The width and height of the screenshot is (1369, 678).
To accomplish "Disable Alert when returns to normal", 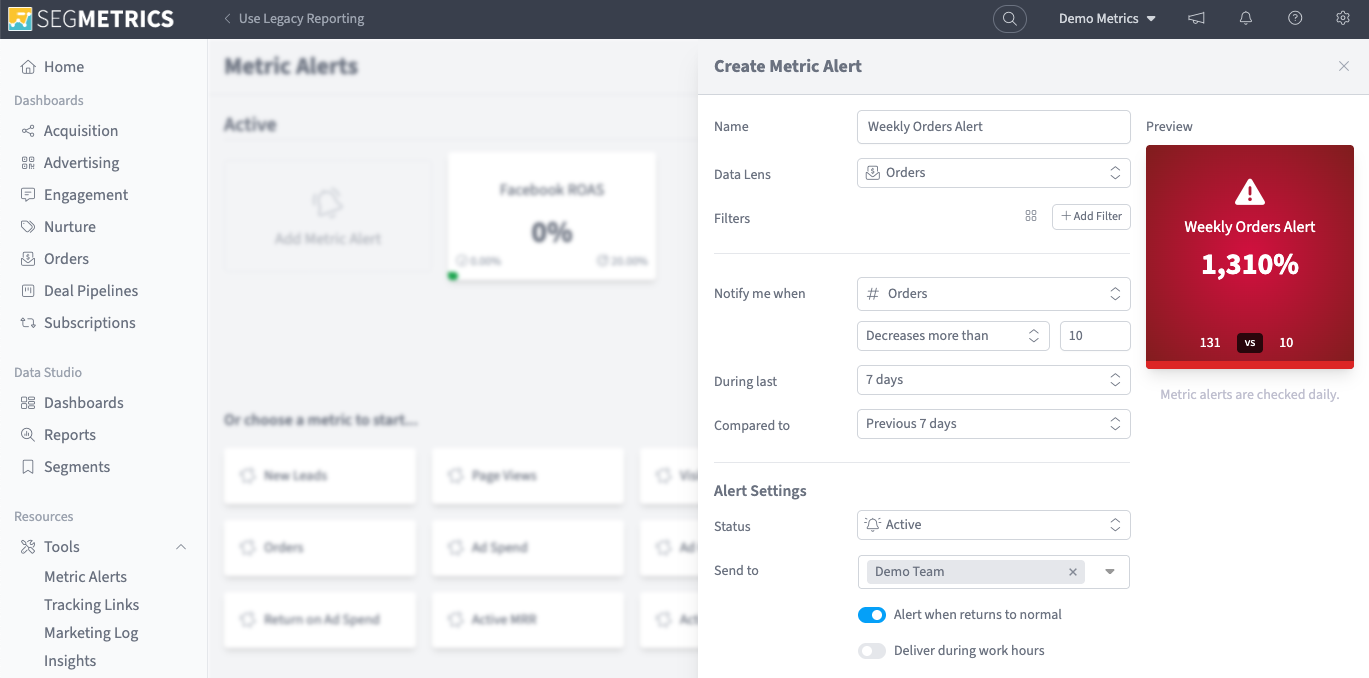I will coord(871,614).
